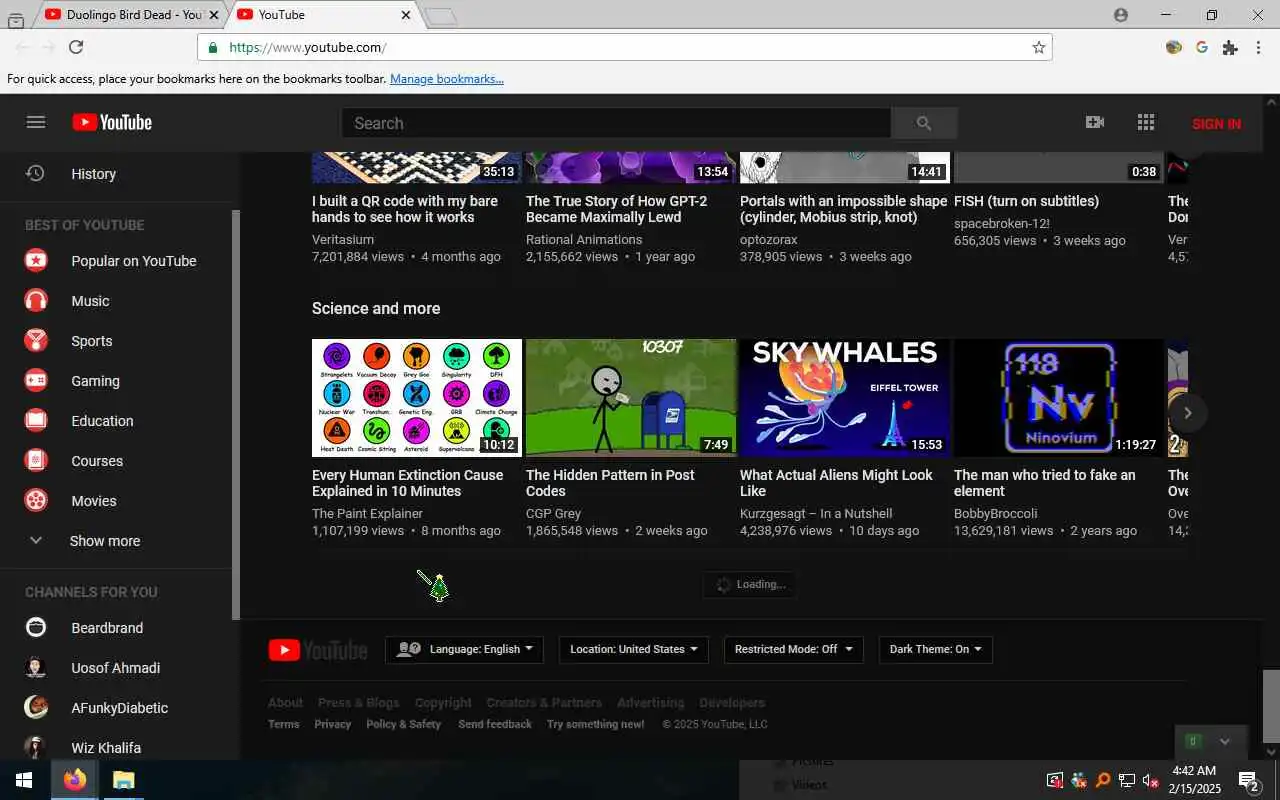Image resolution: width=1280 pixels, height=800 pixels.
Task: Open the QR code video title
Action: point(405,209)
